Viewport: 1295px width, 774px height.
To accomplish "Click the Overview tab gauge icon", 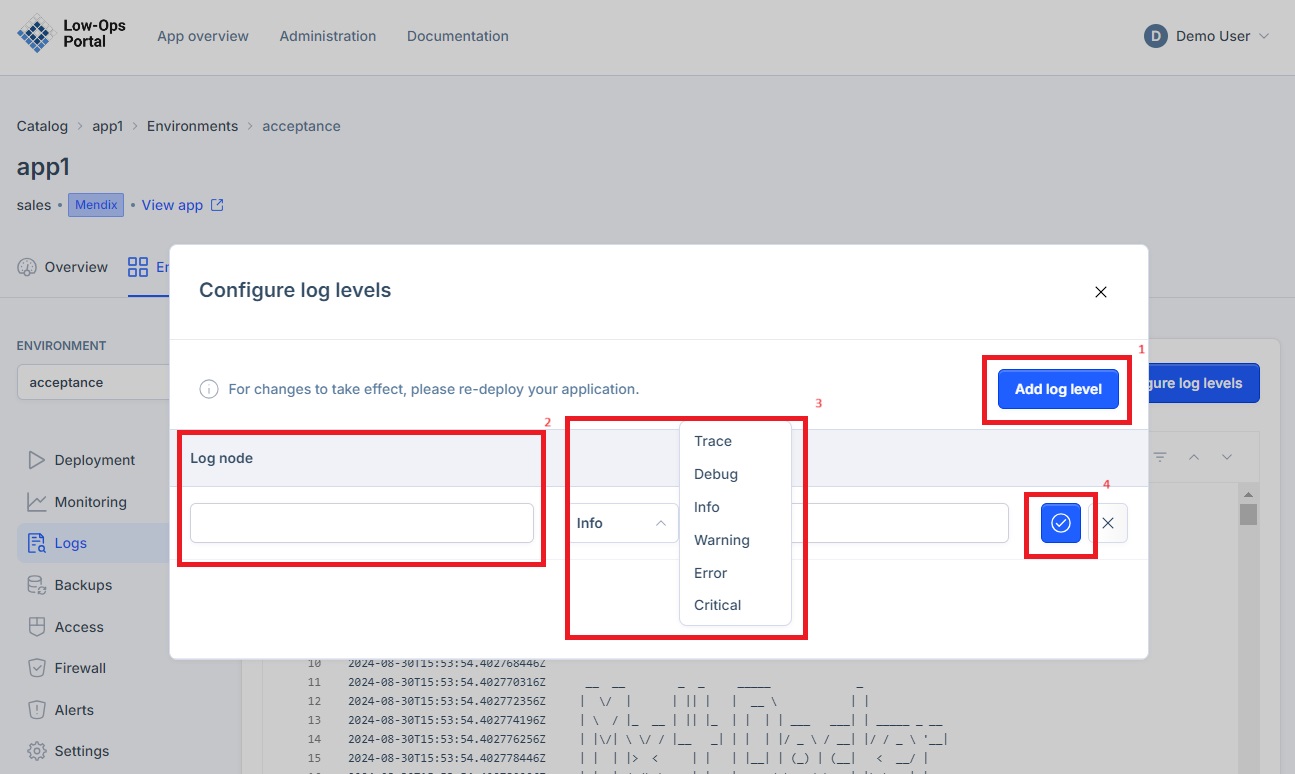I will click(27, 267).
